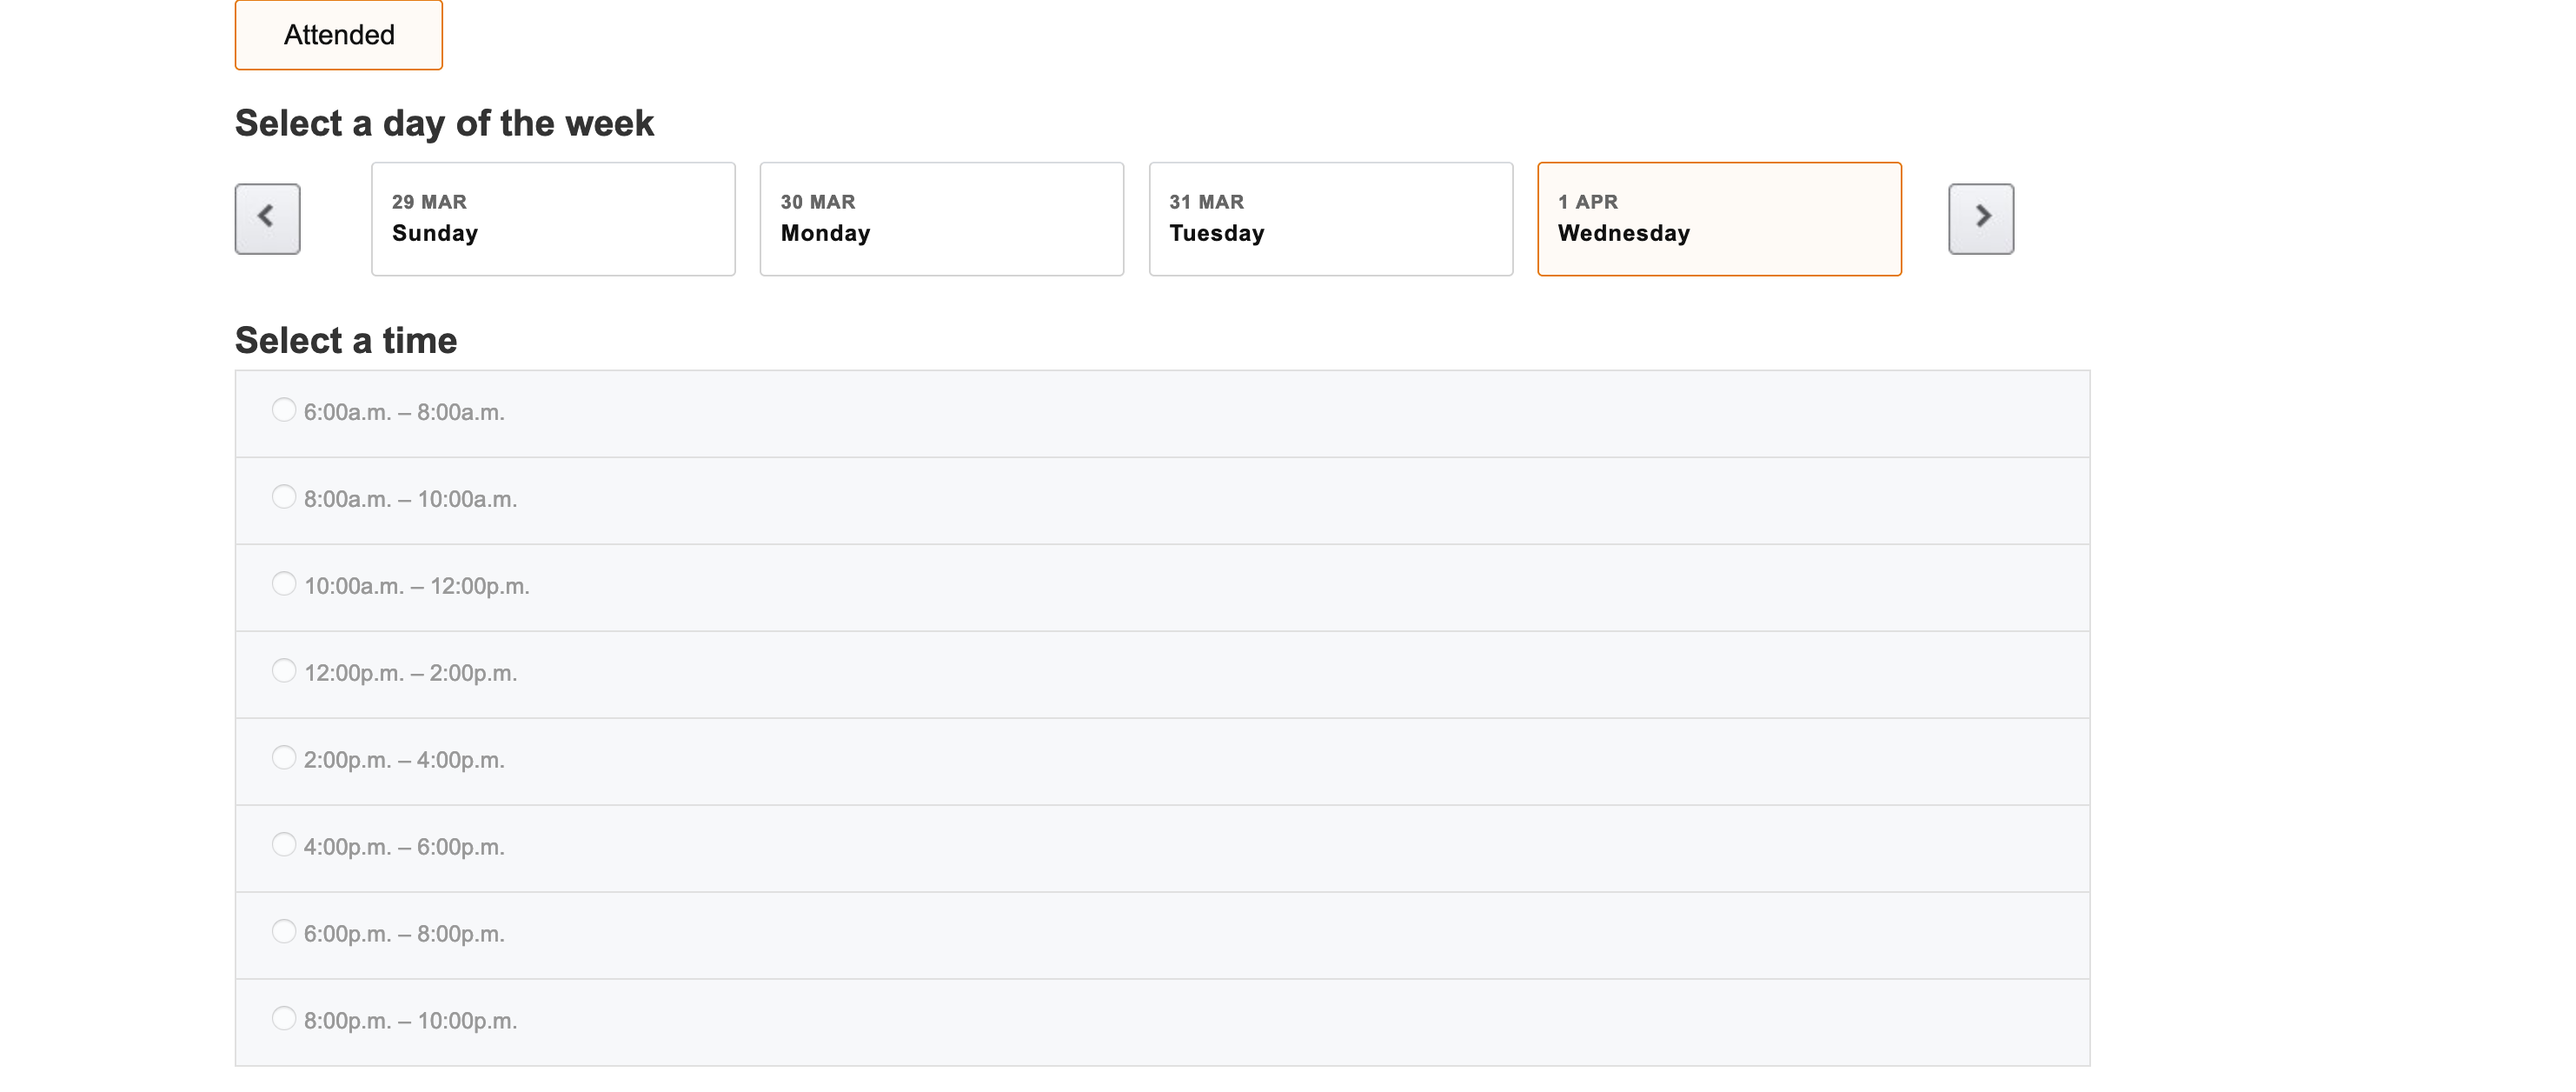The image size is (2576, 1092).
Task: Click the '6:00a.m. – 8:00a.m.' label text
Action: (x=404, y=412)
